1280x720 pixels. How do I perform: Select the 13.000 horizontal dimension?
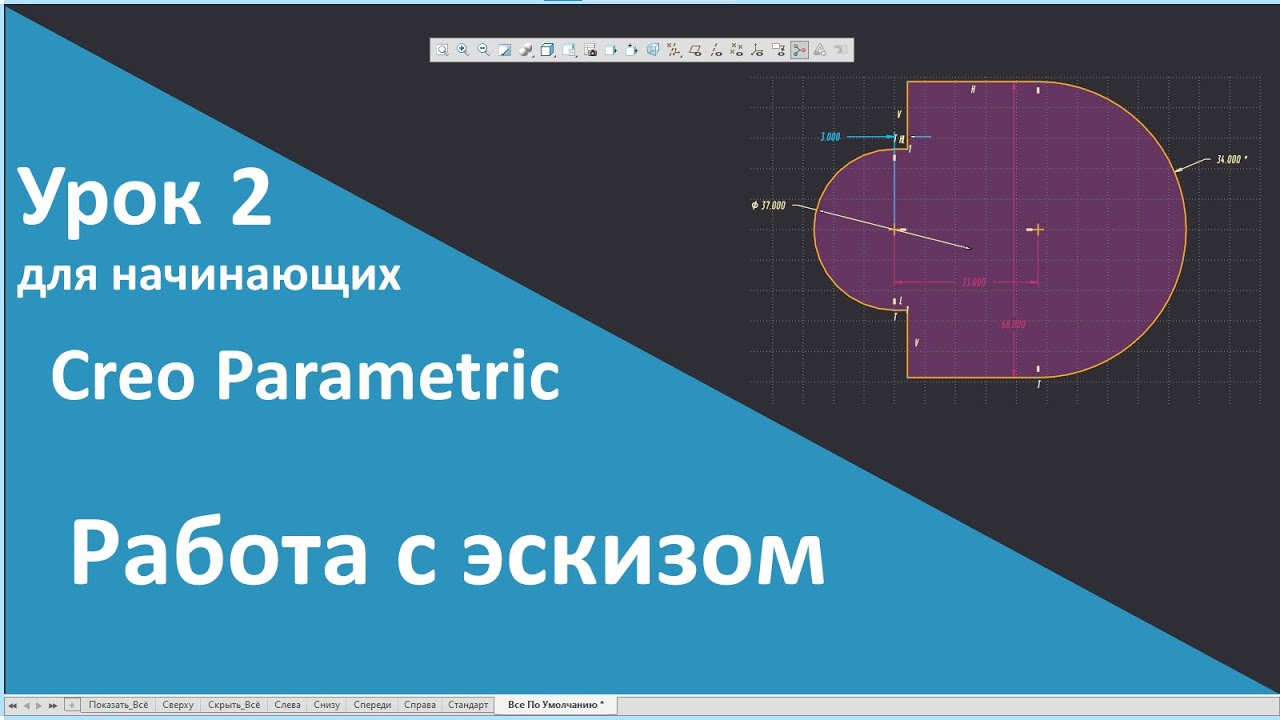(x=973, y=283)
